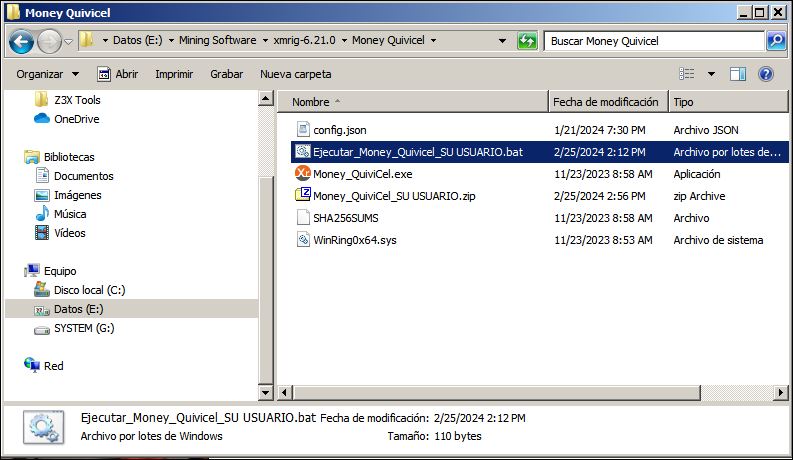Click file list horizontal scroll right arrow
This screenshot has height=460, width=793.
(x=781, y=392)
